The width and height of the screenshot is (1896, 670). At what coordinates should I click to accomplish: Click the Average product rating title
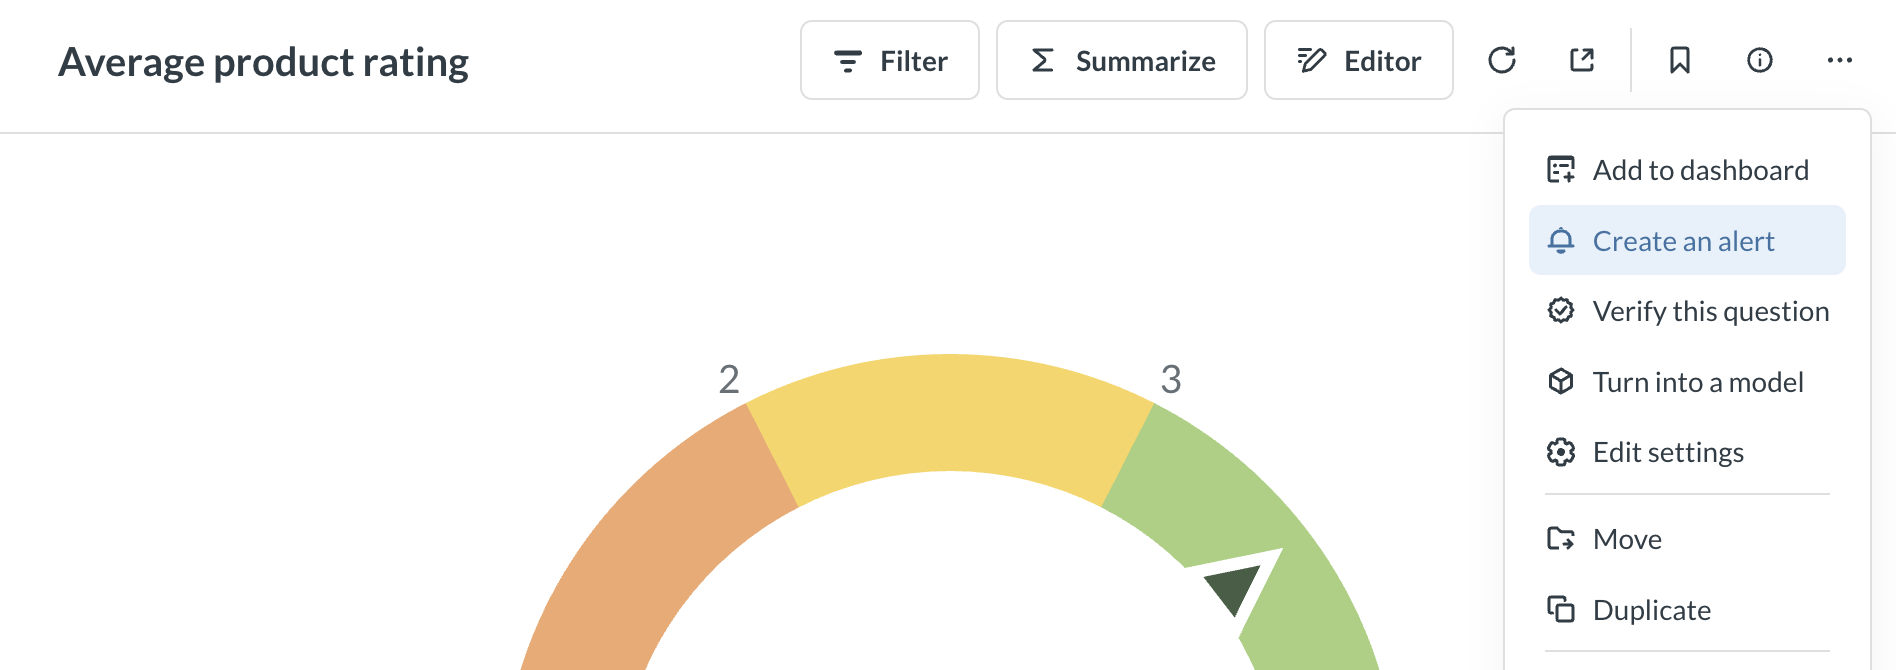[263, 62]
